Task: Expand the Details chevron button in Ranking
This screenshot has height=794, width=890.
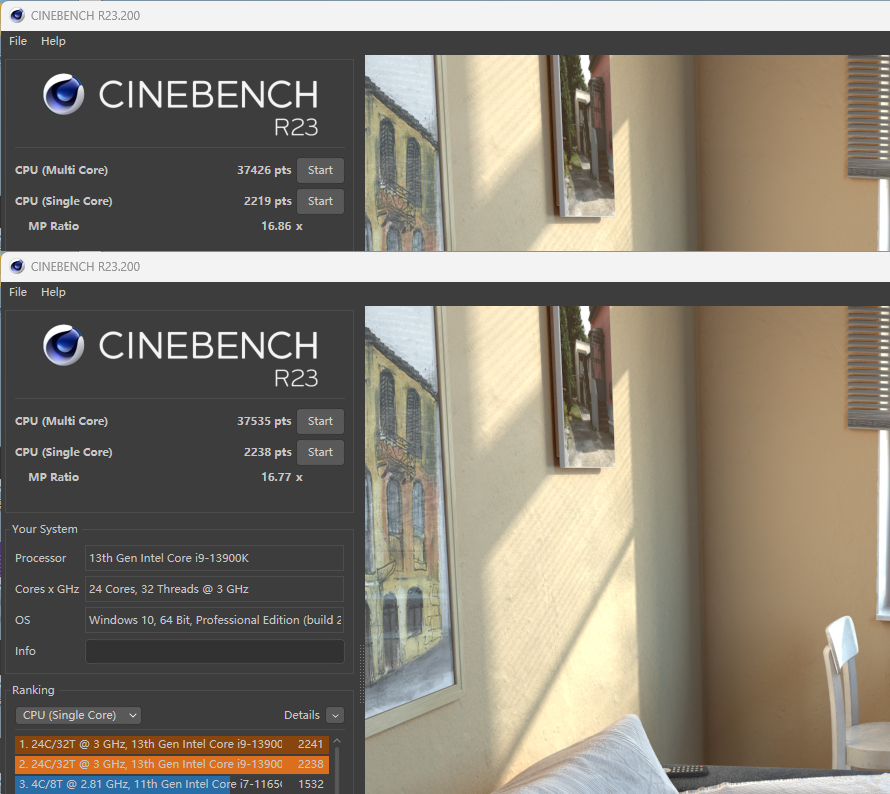Action: (x=334, y=715)
